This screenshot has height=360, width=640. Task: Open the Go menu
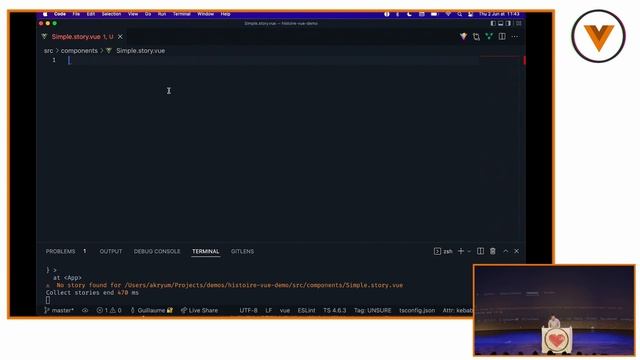[x=148, y=14]
